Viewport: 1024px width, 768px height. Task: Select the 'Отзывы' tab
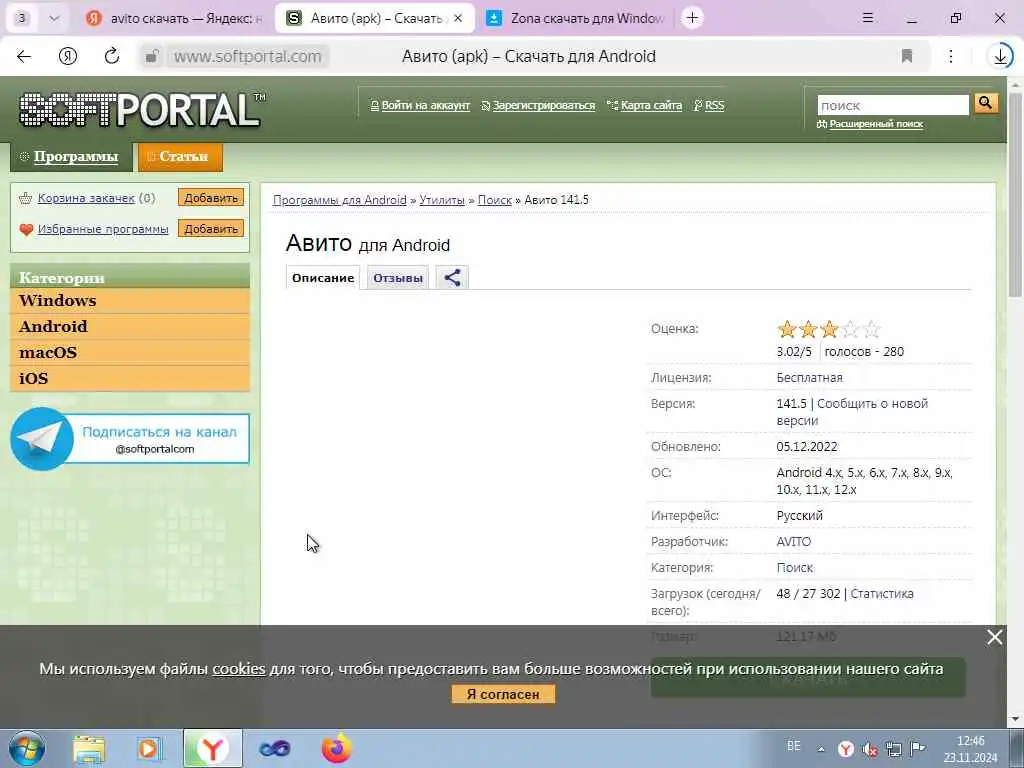[398, 278]
